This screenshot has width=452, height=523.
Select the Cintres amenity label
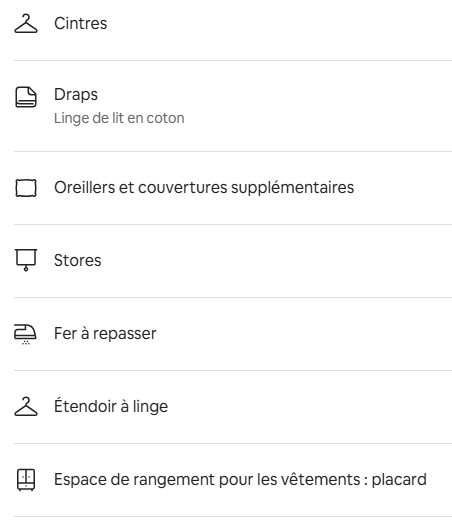point(81,23)
